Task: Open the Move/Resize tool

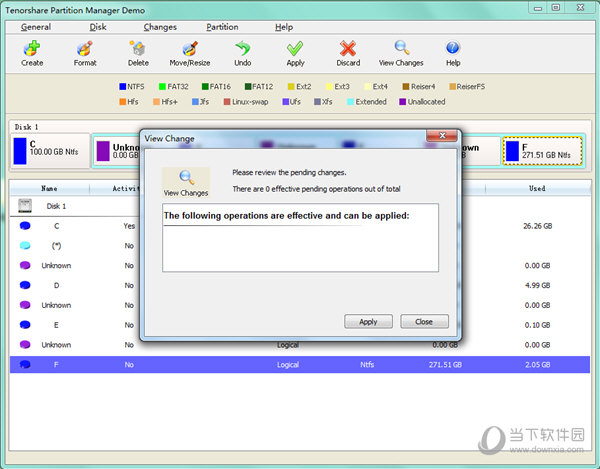Action: tap(190, 49)
